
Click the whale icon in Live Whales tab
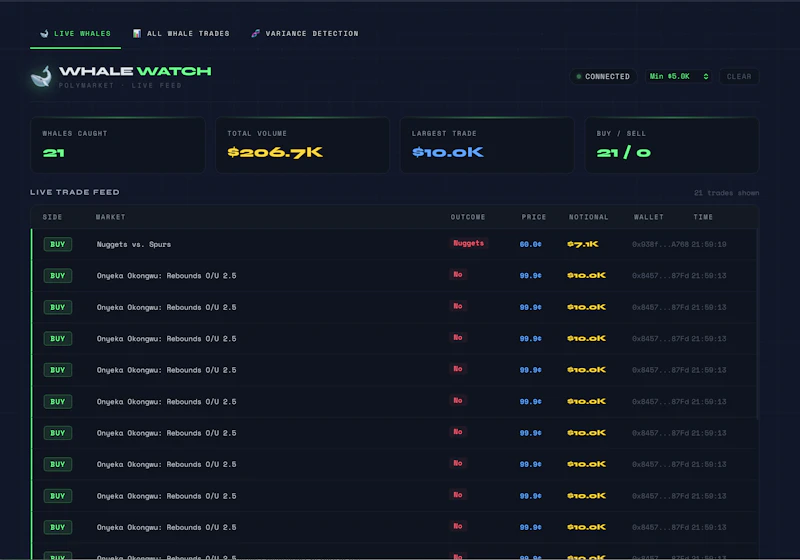pyautogui.click(x=44, y=34)
